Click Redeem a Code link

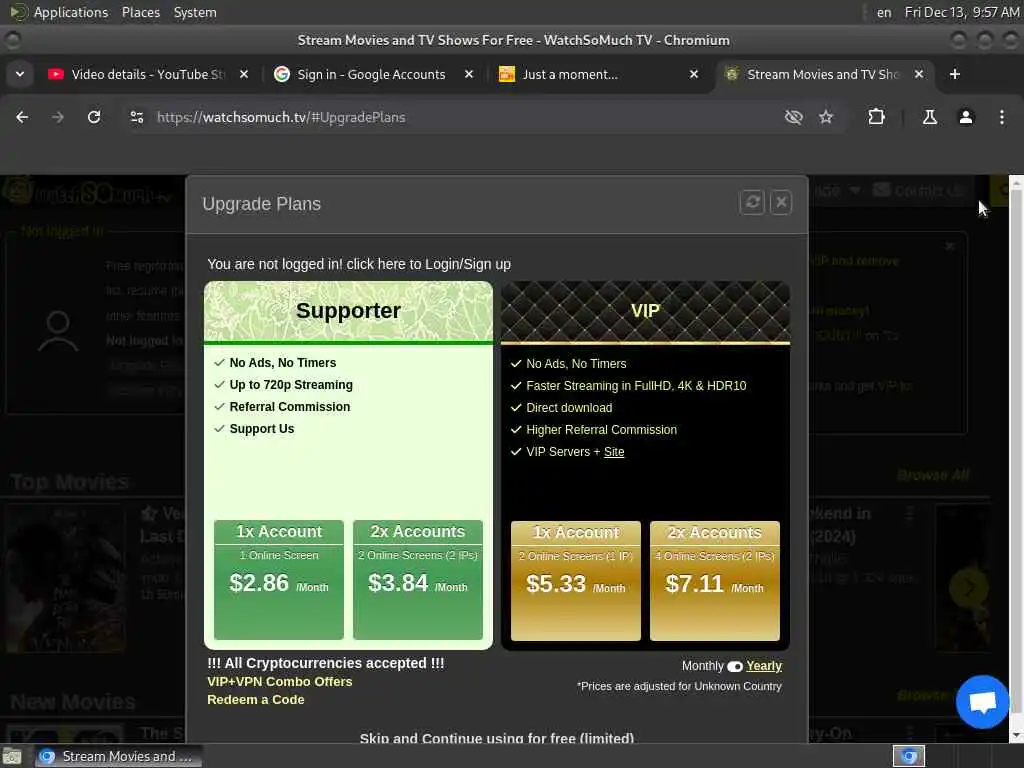point(255,699)
